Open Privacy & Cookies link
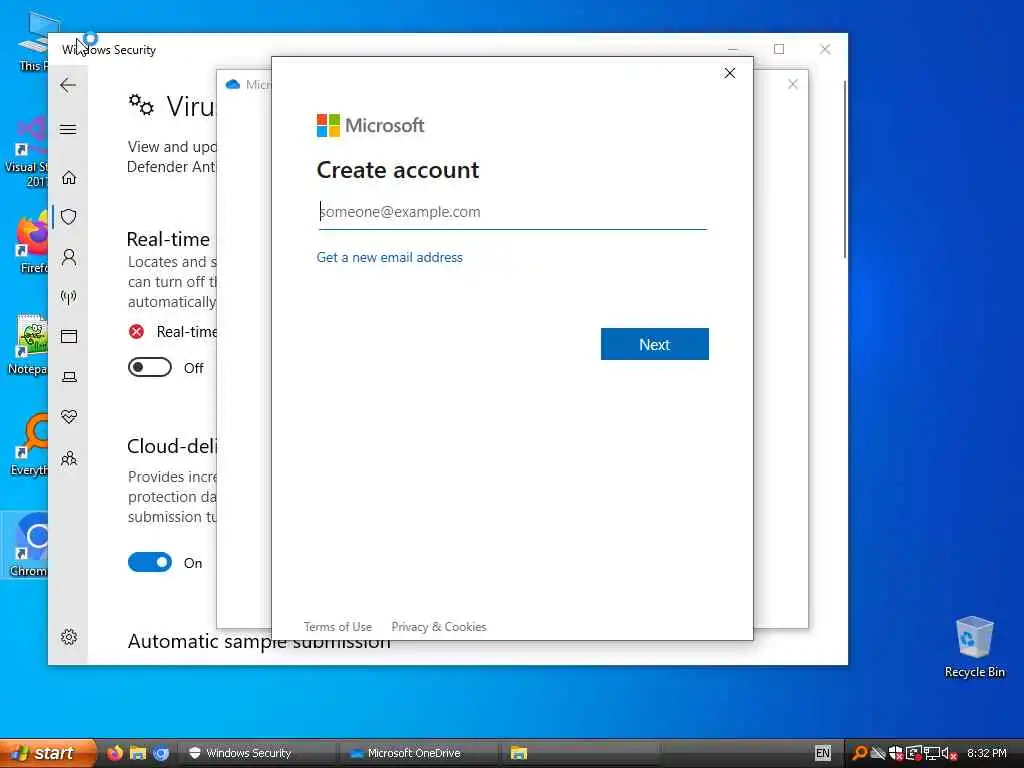 (x=439, y=627)
